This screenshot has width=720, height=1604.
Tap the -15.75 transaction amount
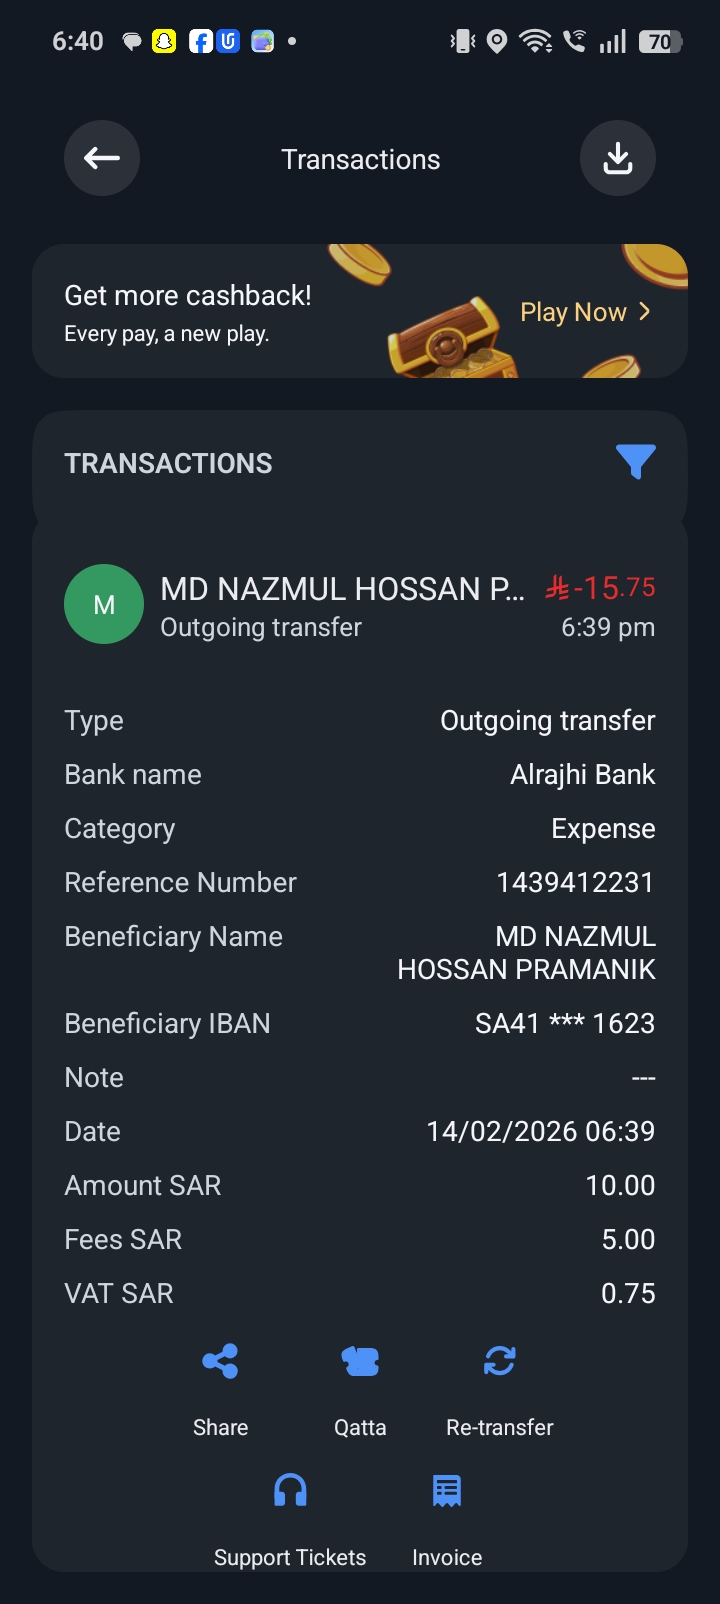[x=601, y=588]
